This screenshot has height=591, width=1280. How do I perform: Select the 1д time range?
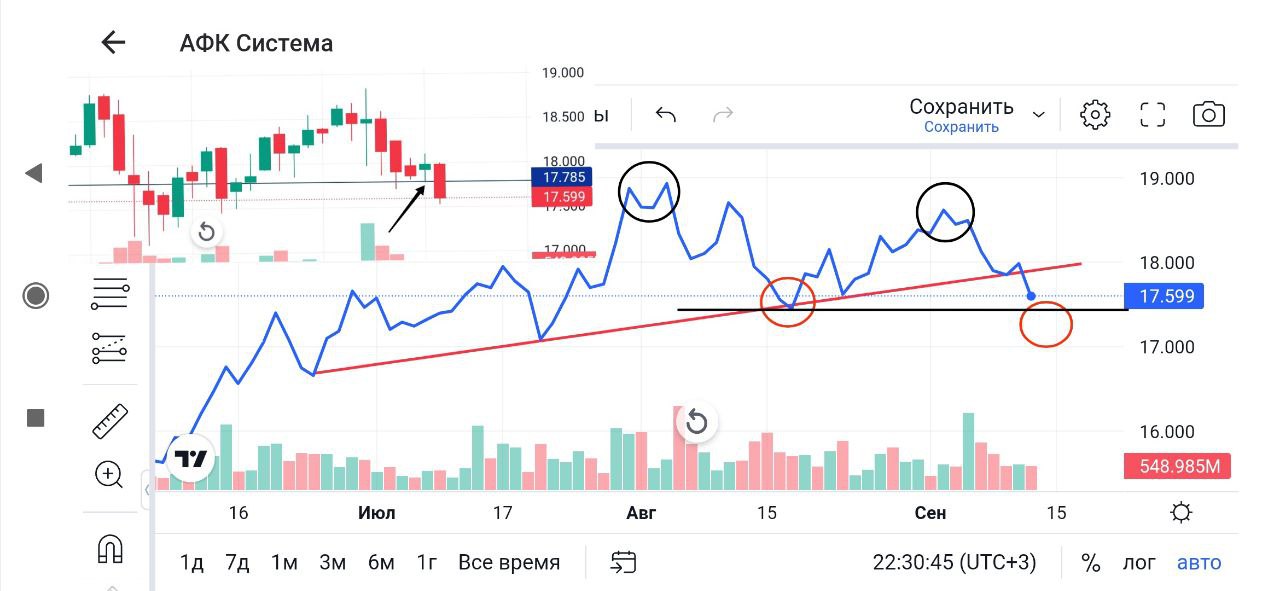(191, 562)
